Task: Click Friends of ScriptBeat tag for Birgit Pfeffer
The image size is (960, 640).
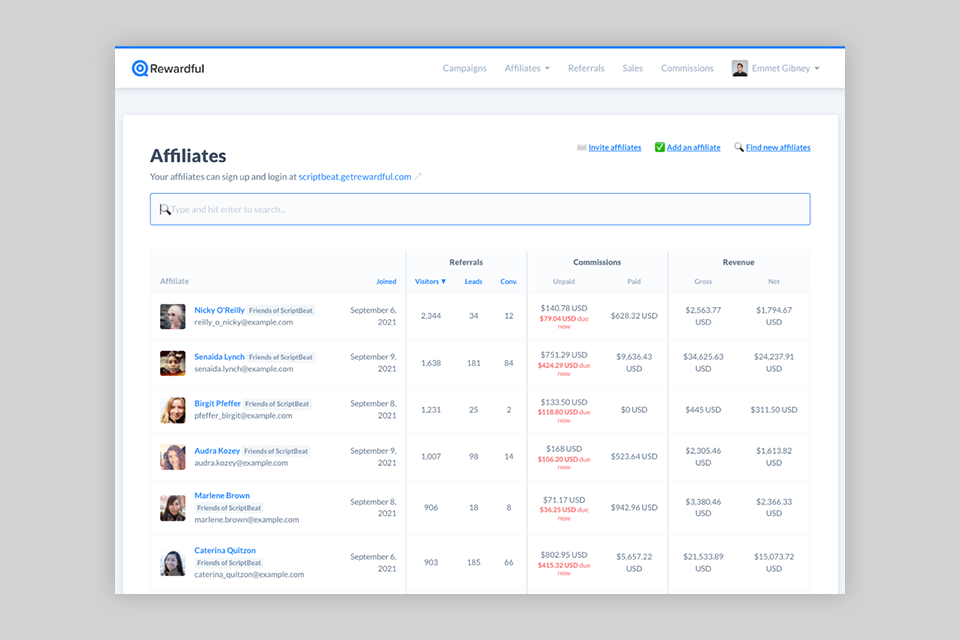Action: pyautogui.click(x=277, y=404)
